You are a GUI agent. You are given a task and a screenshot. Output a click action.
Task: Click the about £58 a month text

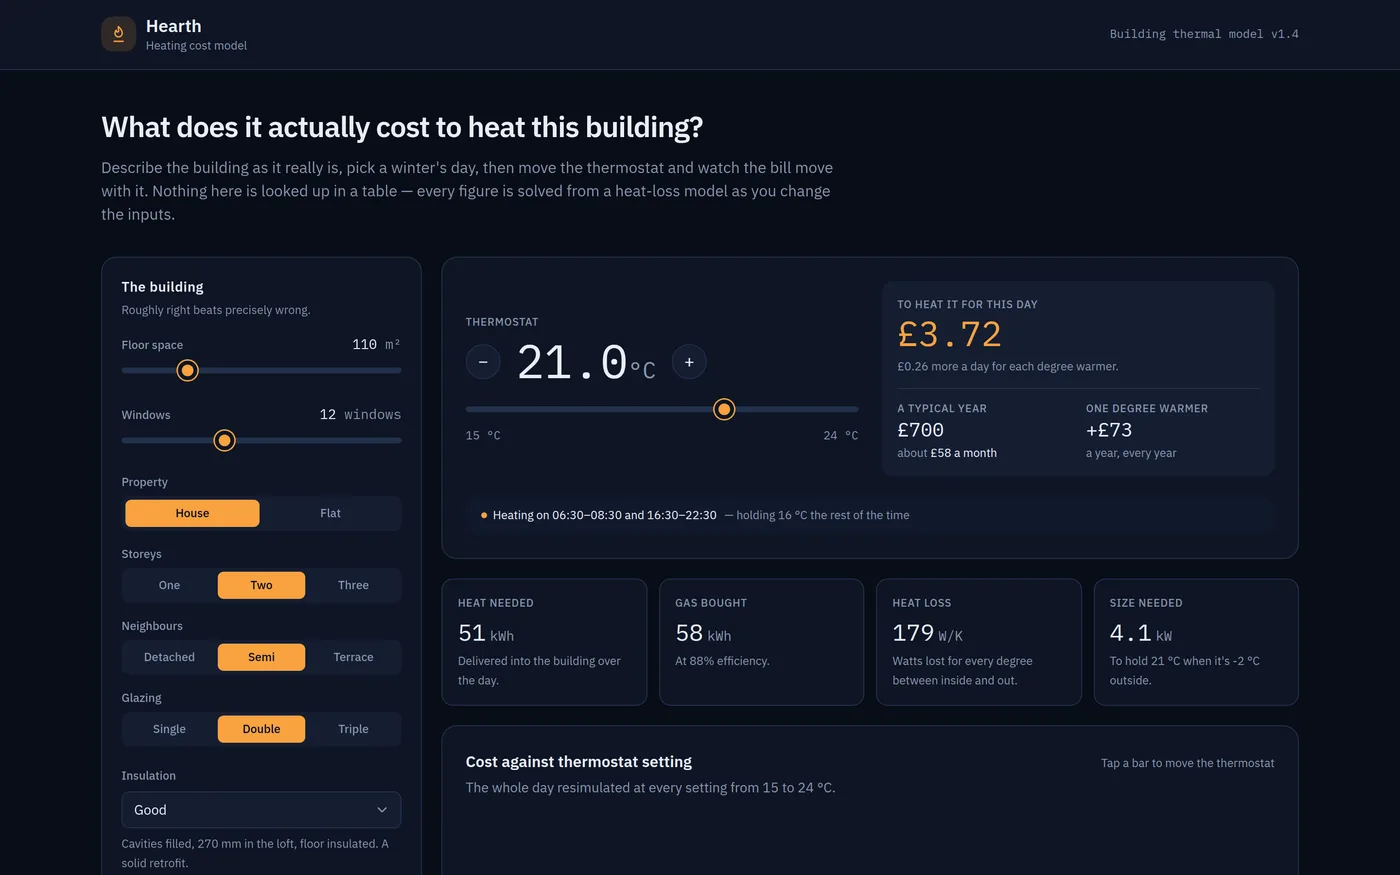tap(947, 453)
